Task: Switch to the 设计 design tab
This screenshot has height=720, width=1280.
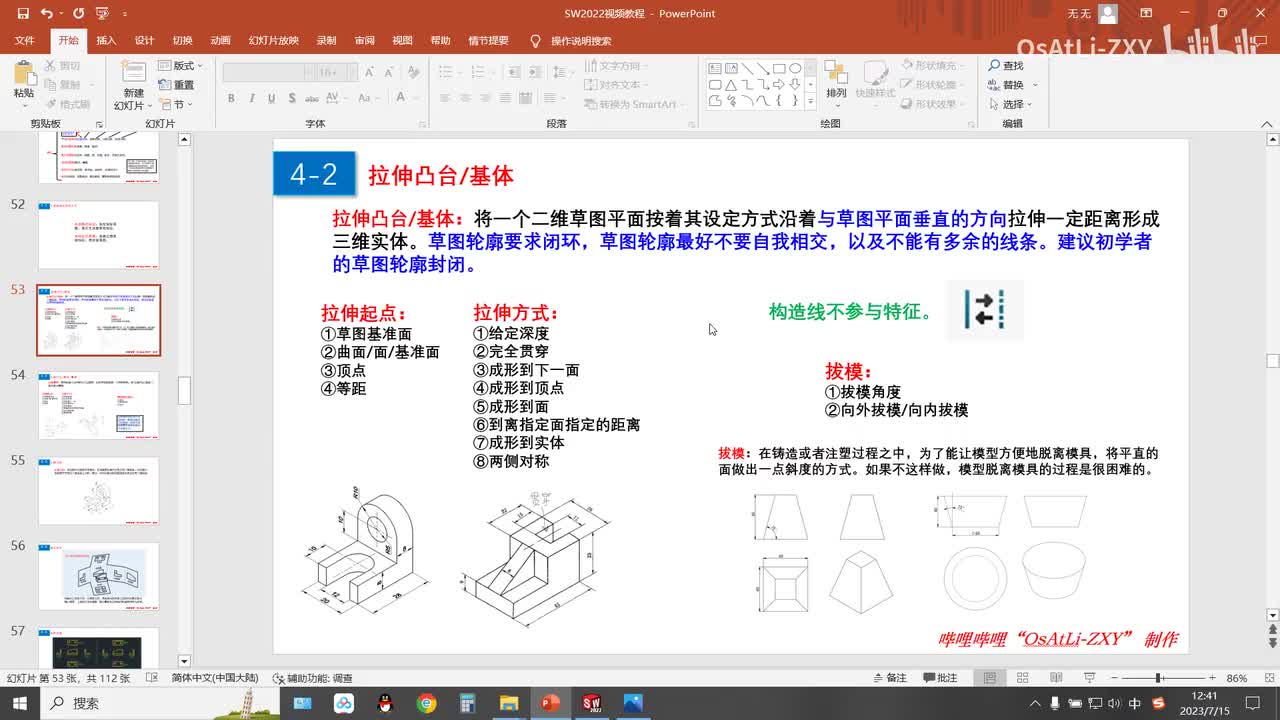Action: tap(144, 41)
